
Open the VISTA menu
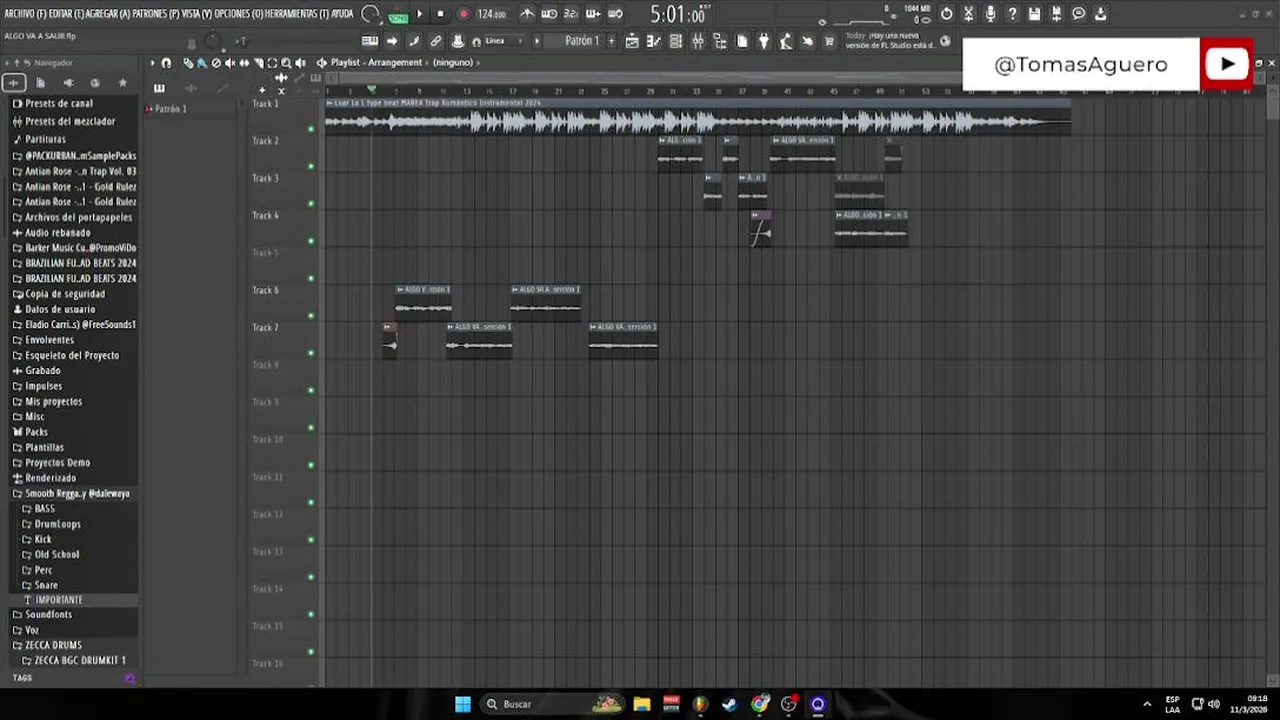pyautogui.click(x=197, y=14)
